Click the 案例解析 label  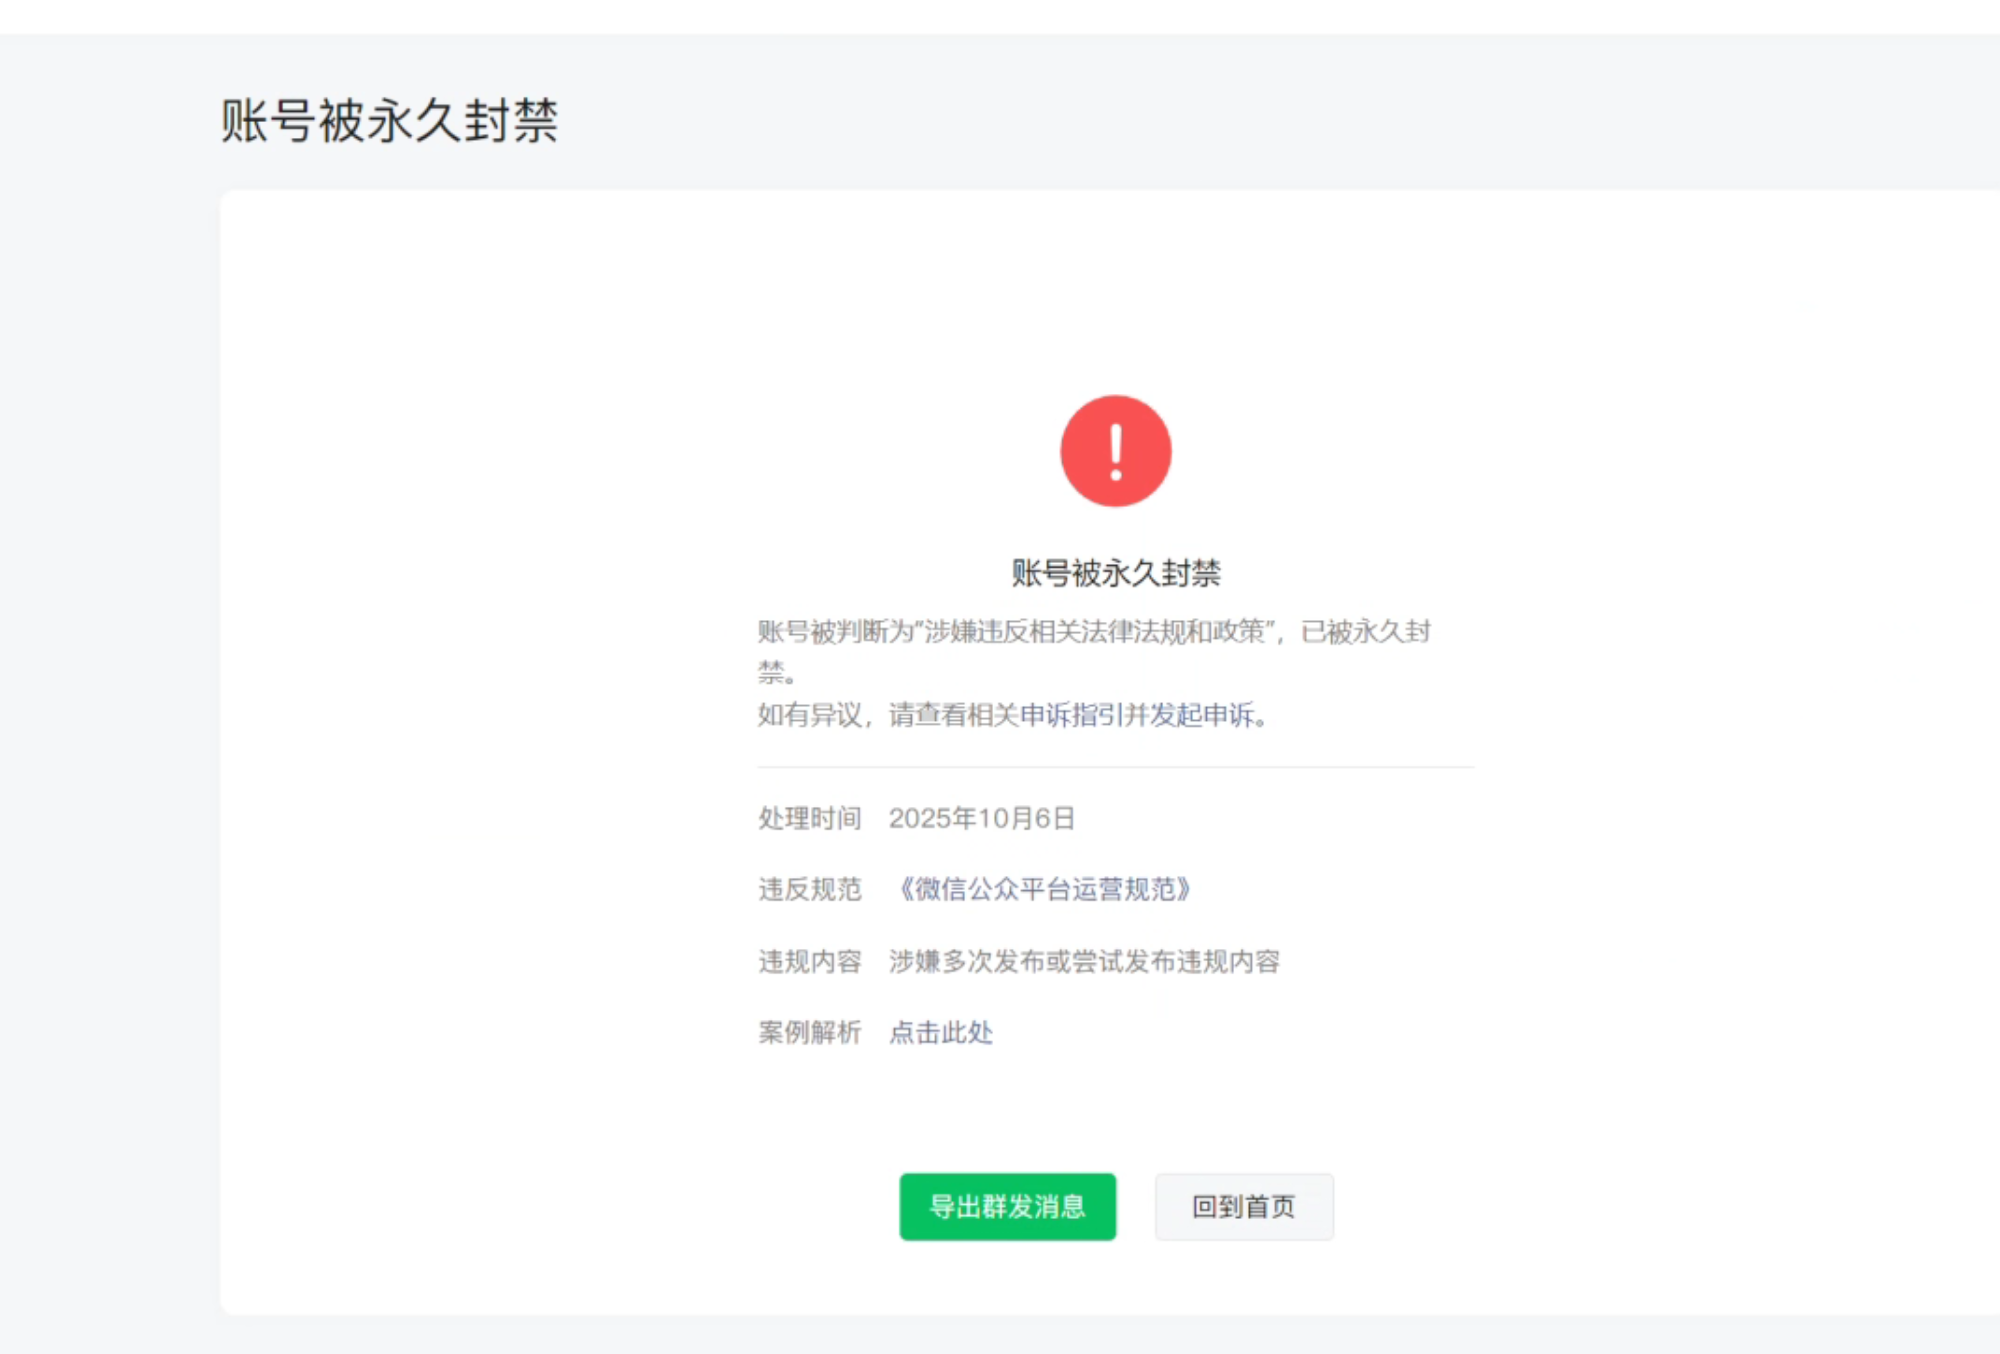(809, 1032)
